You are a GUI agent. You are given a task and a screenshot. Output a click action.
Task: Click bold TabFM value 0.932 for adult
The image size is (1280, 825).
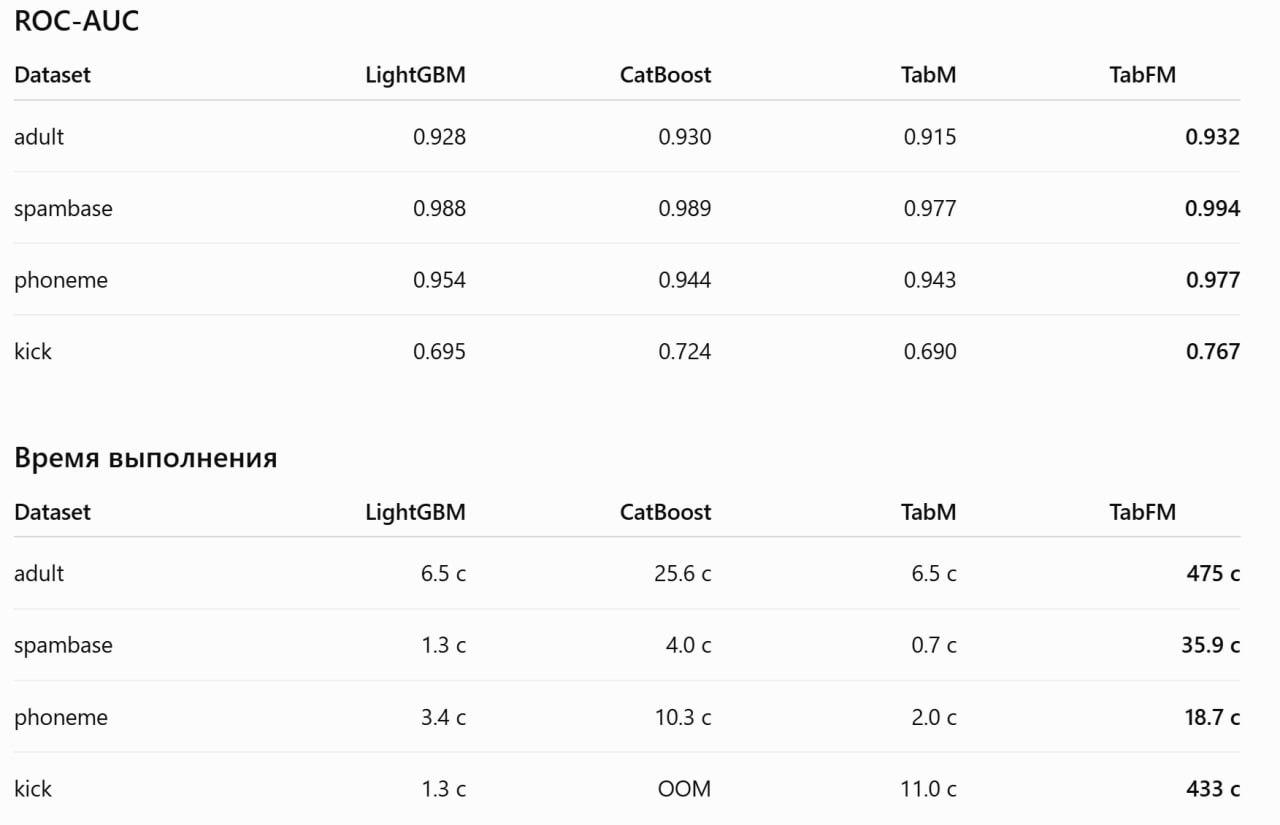pyautogui.click(x=1212, y=137)
